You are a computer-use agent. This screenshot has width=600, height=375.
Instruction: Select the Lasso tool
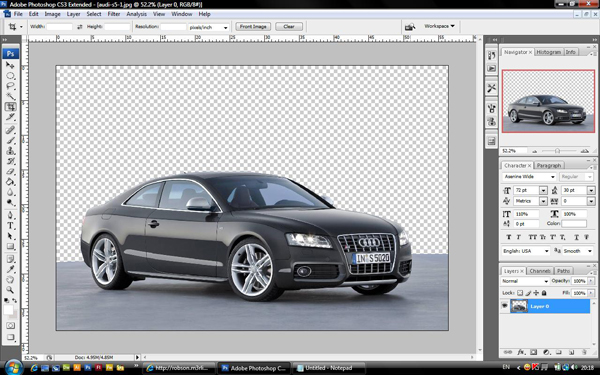tap(10, 86)
